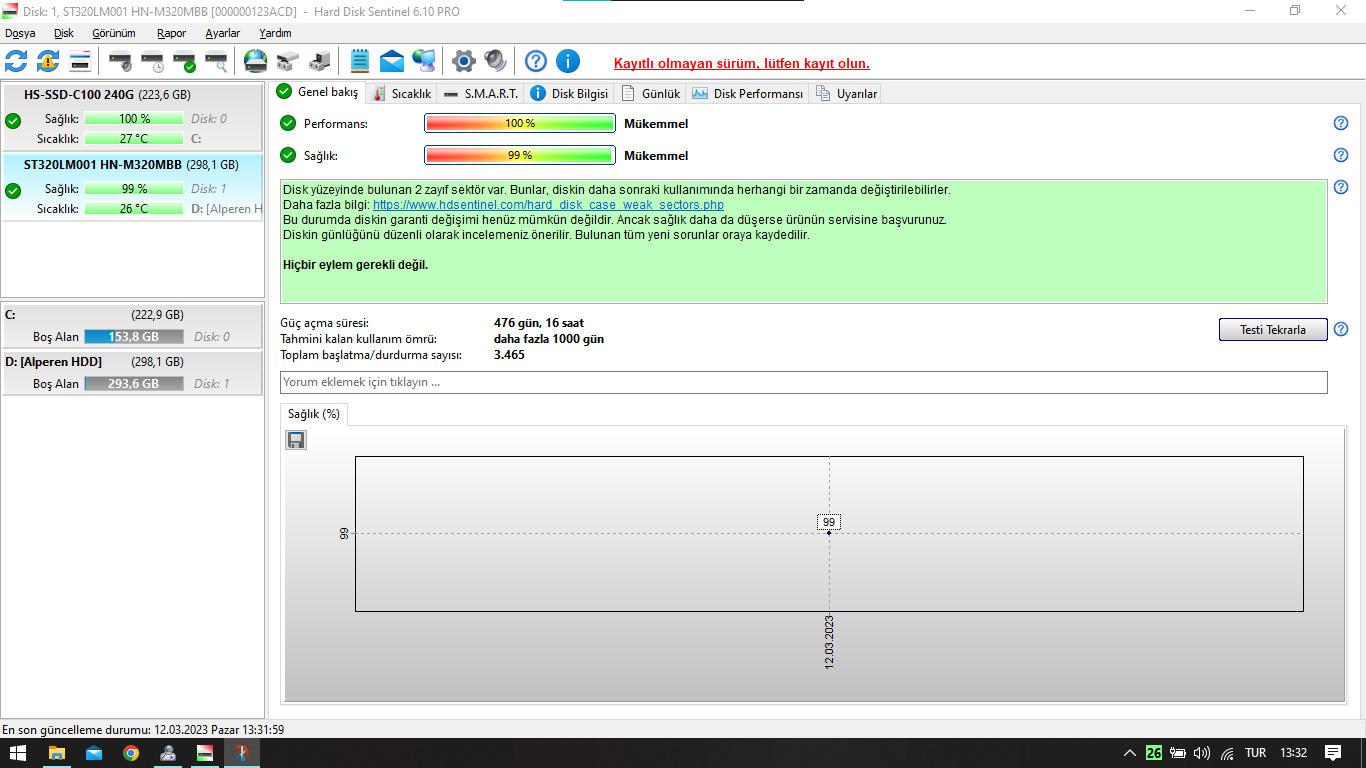Image resolution: width=1366 pixels, height=768 pixels.
Task: Select the ST320LM001 HN-M320MBB disk
Action: coord(132,186)
